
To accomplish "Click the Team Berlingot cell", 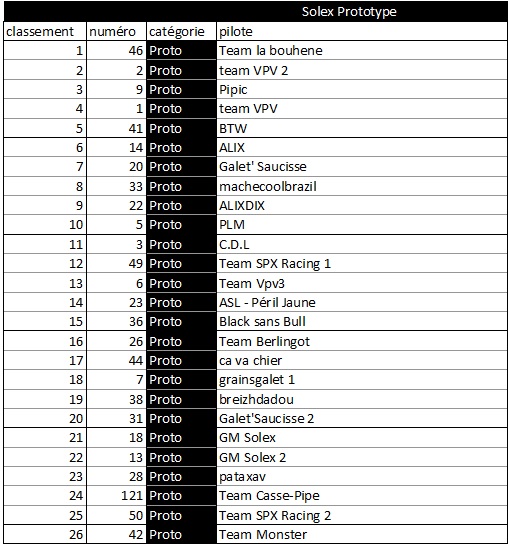I will point(362,341).
